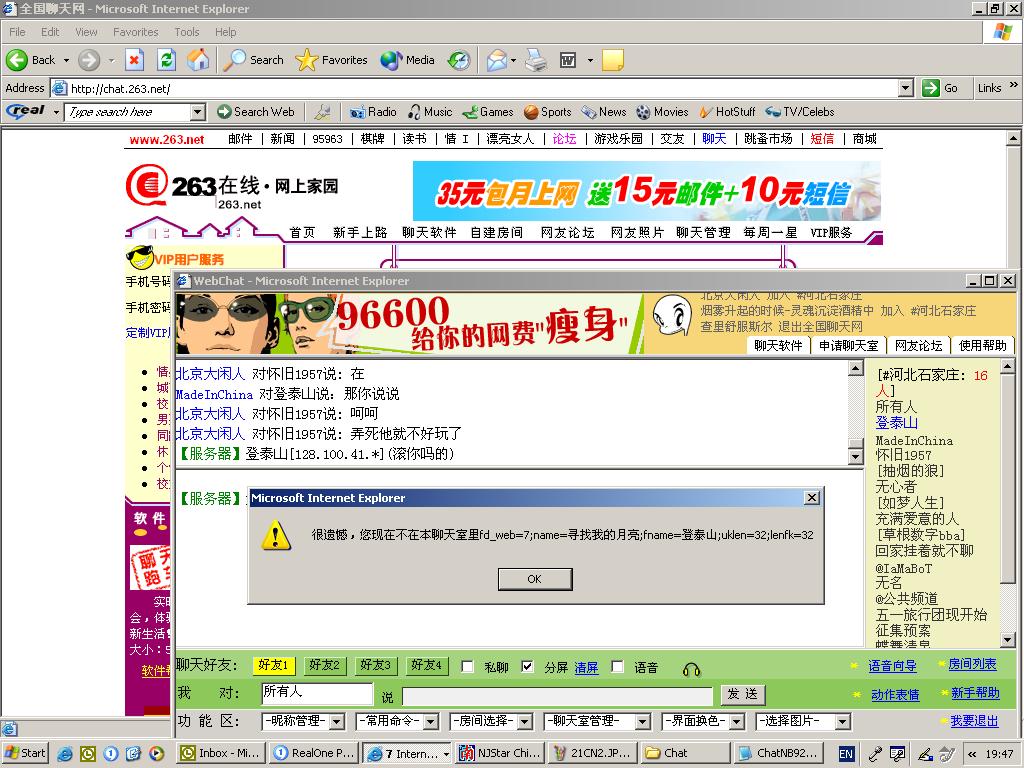Open Movies in Real toolbar
Image resolution: width=1024 pixels, height=768 pixels.
(662, 112)
